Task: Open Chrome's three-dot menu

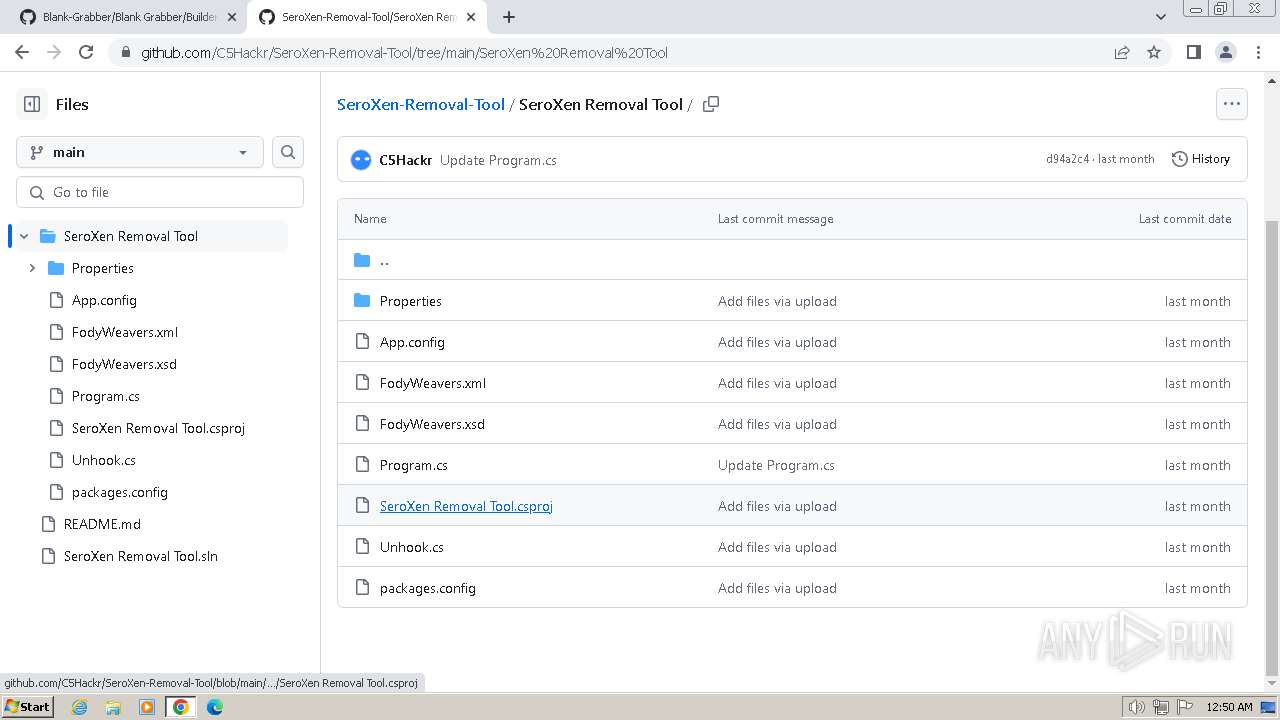Action: click(x=1257, y=52)
